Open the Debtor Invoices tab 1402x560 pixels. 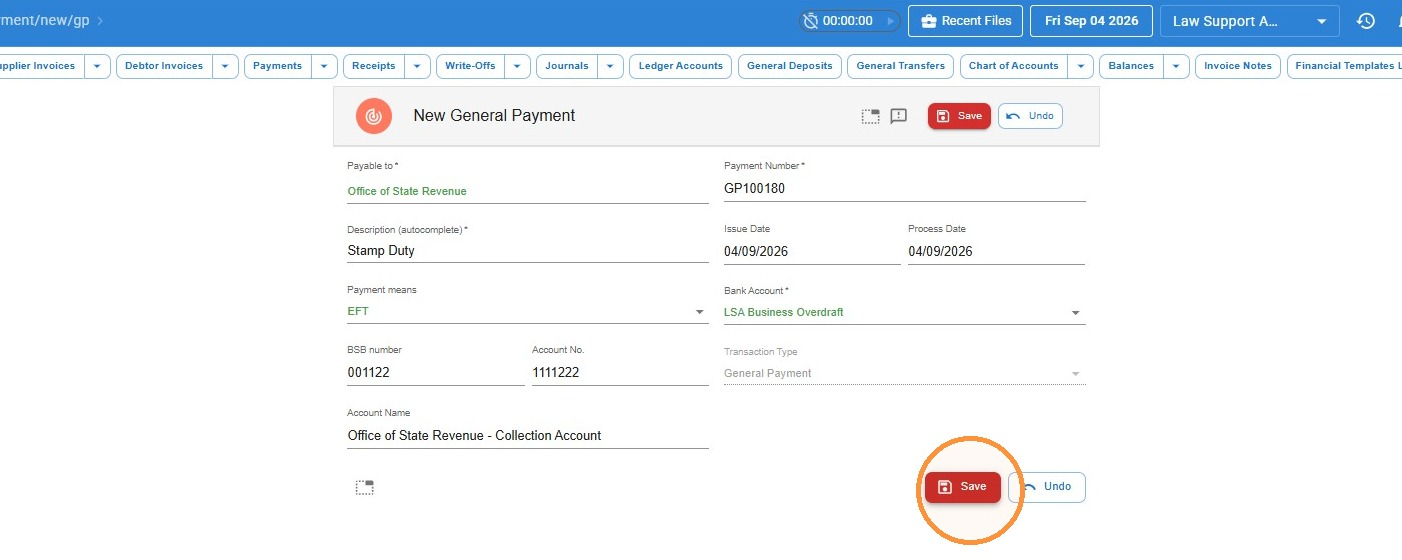click(164, 66)
